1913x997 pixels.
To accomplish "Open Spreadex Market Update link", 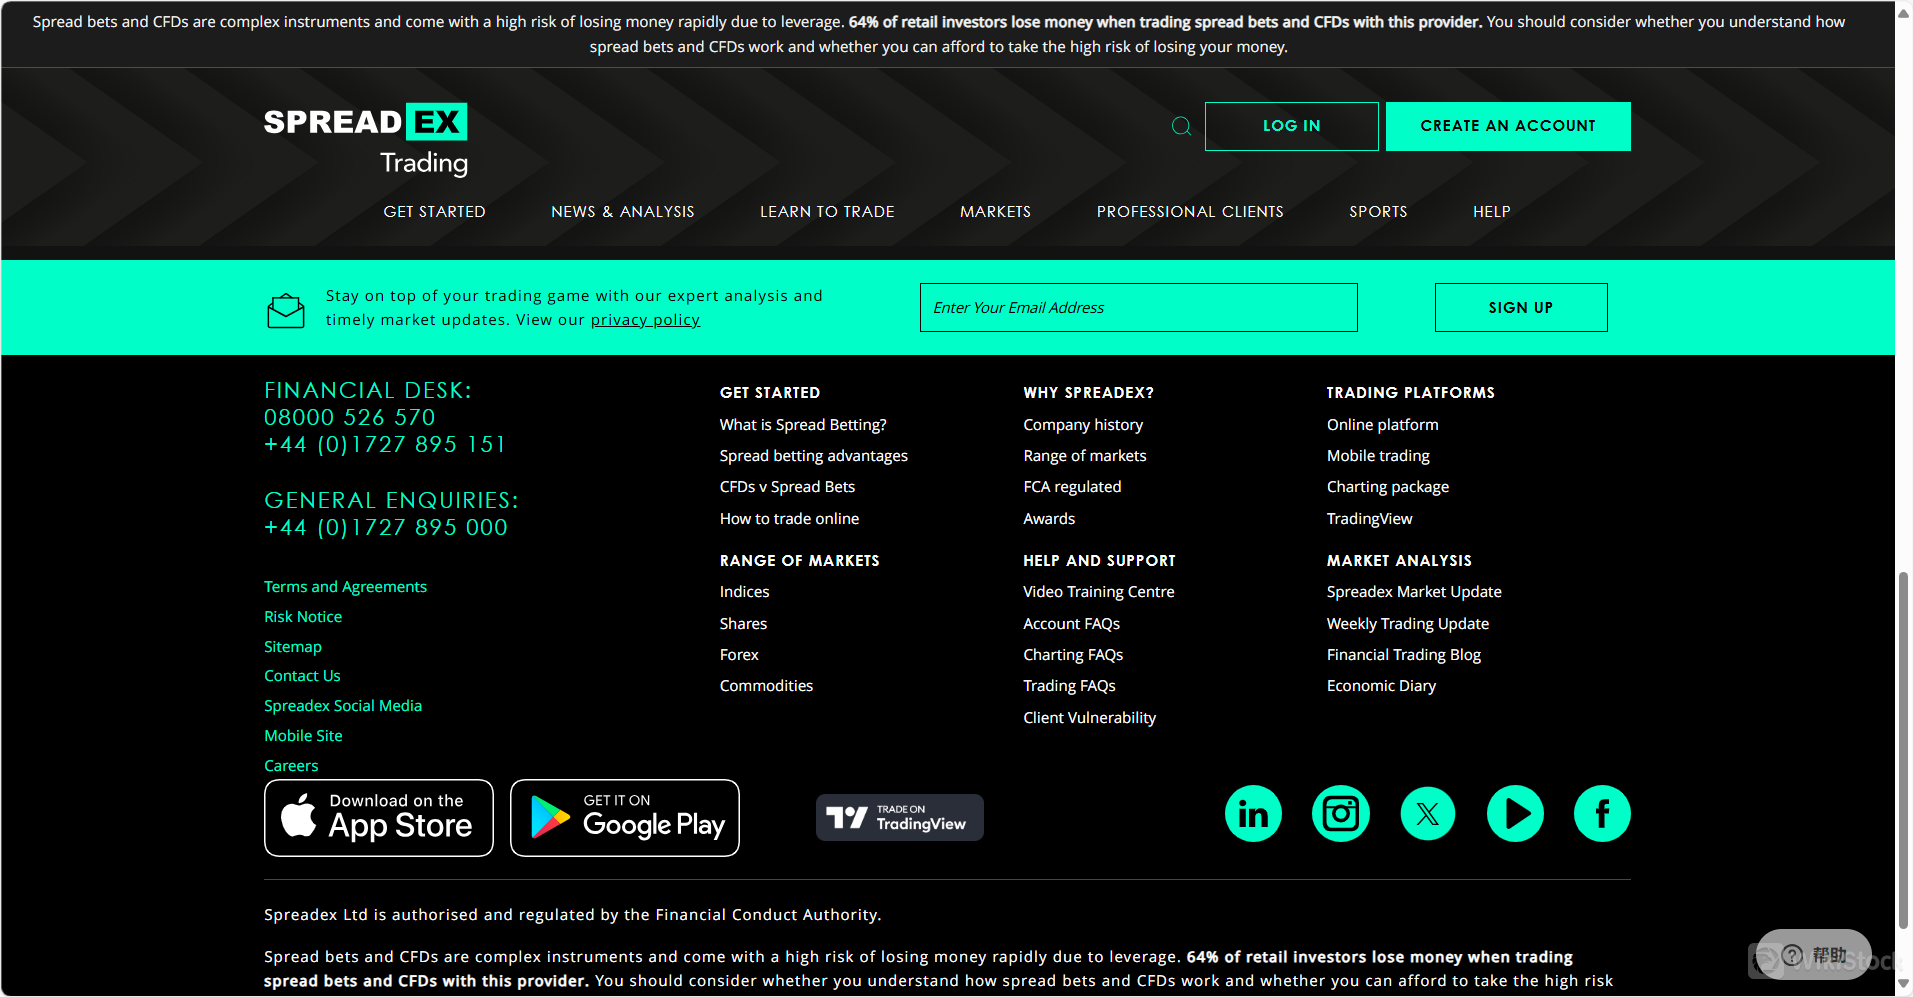I will (x=1414, y=592).
